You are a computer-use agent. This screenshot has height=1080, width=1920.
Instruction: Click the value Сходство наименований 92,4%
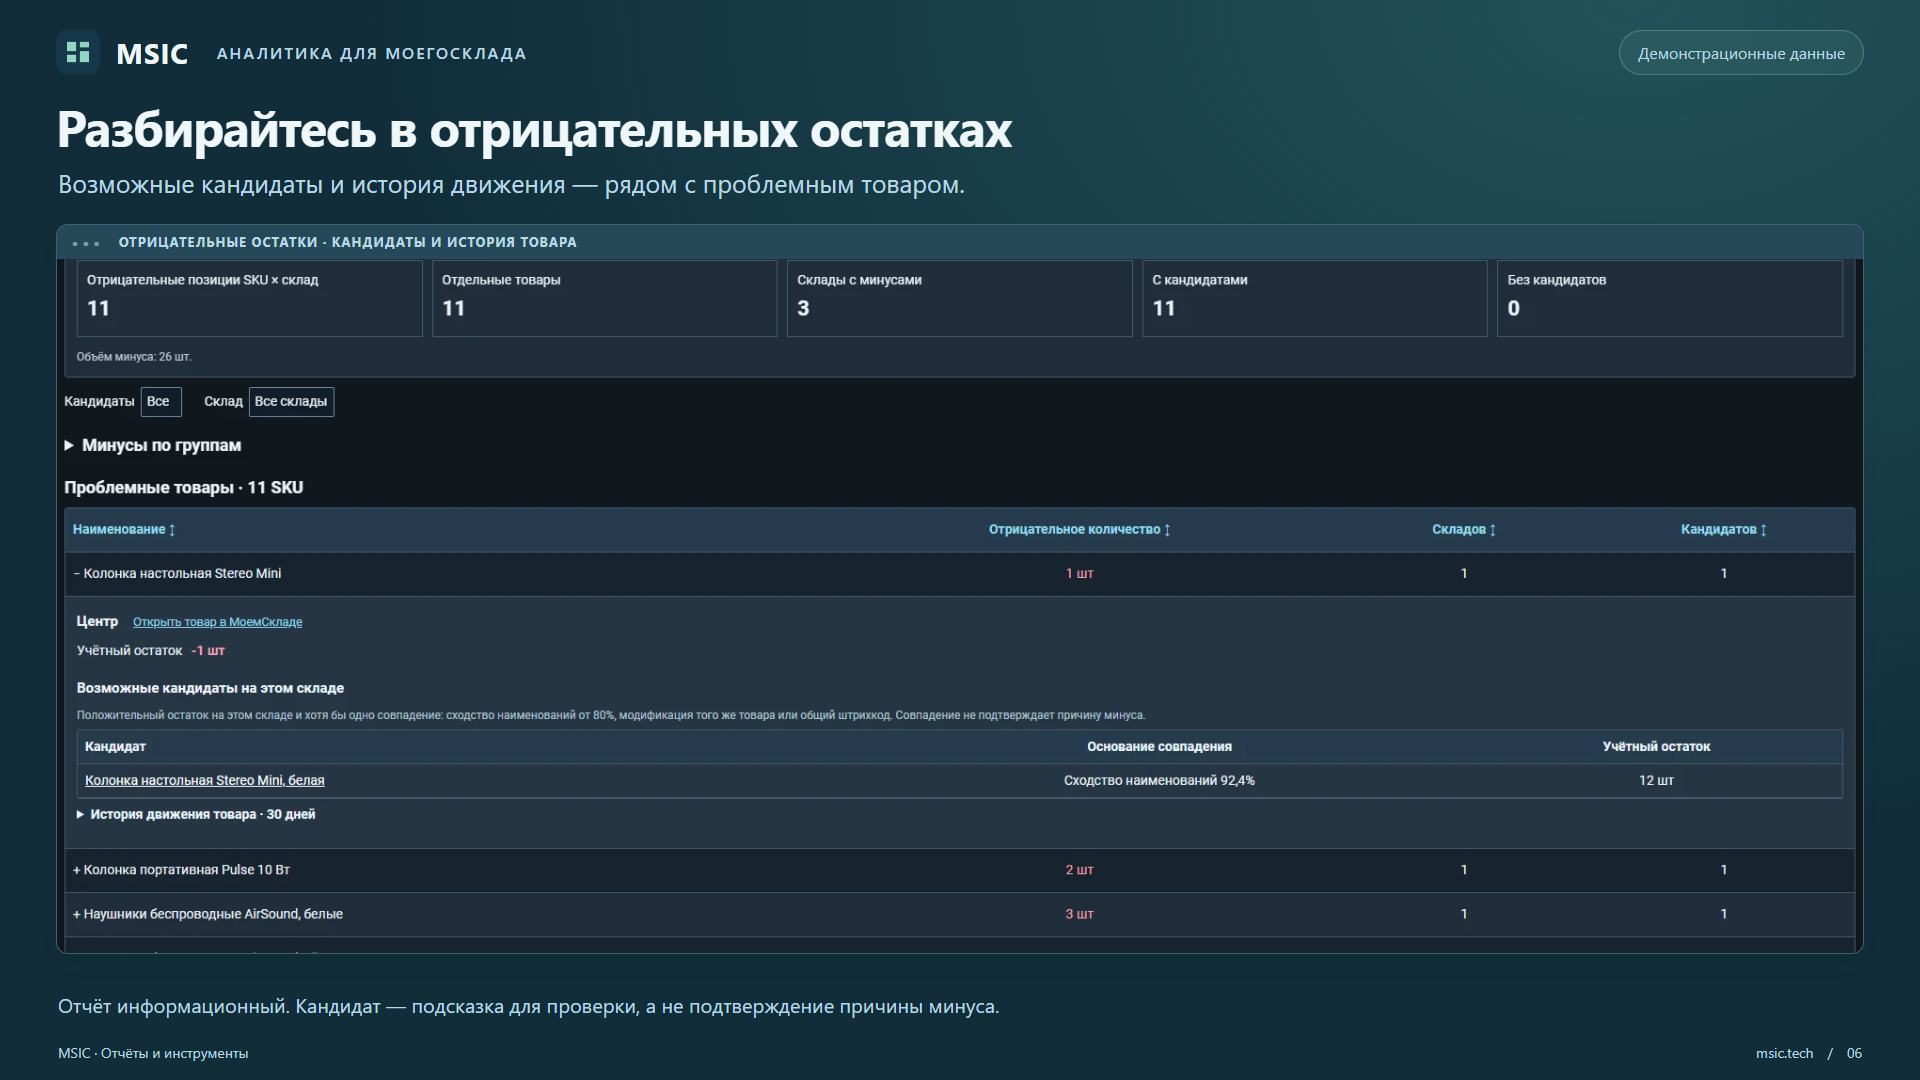pyautogui.click(x=1159, y=780)
